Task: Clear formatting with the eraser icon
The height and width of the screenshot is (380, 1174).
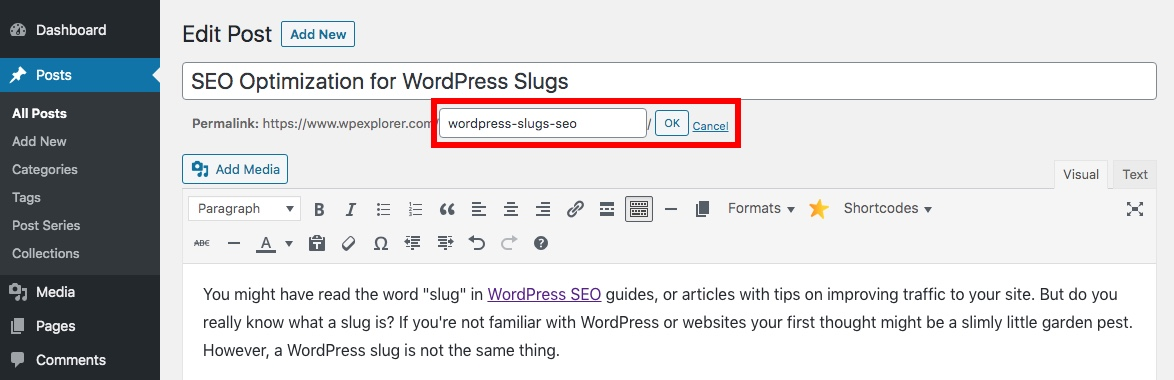Action: (x=348, y=243)
